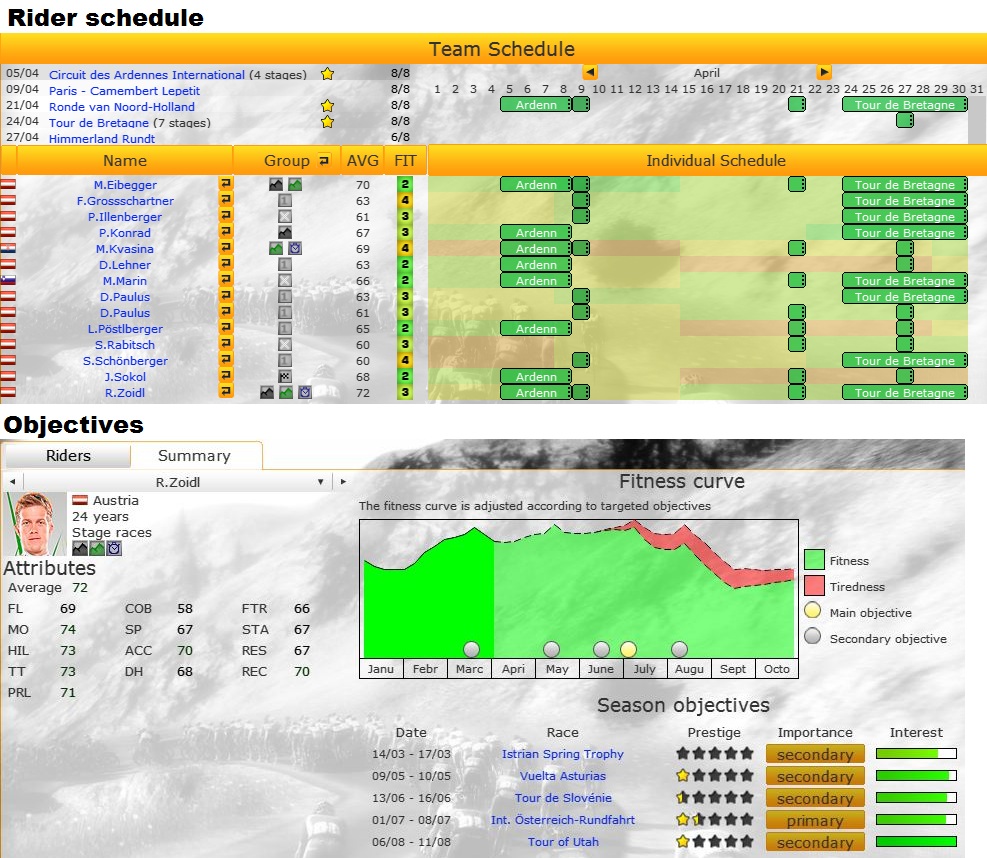Click the gold star next to Tour de Bretagne
This screenshot has width=987, height=858.
point(327,122)
